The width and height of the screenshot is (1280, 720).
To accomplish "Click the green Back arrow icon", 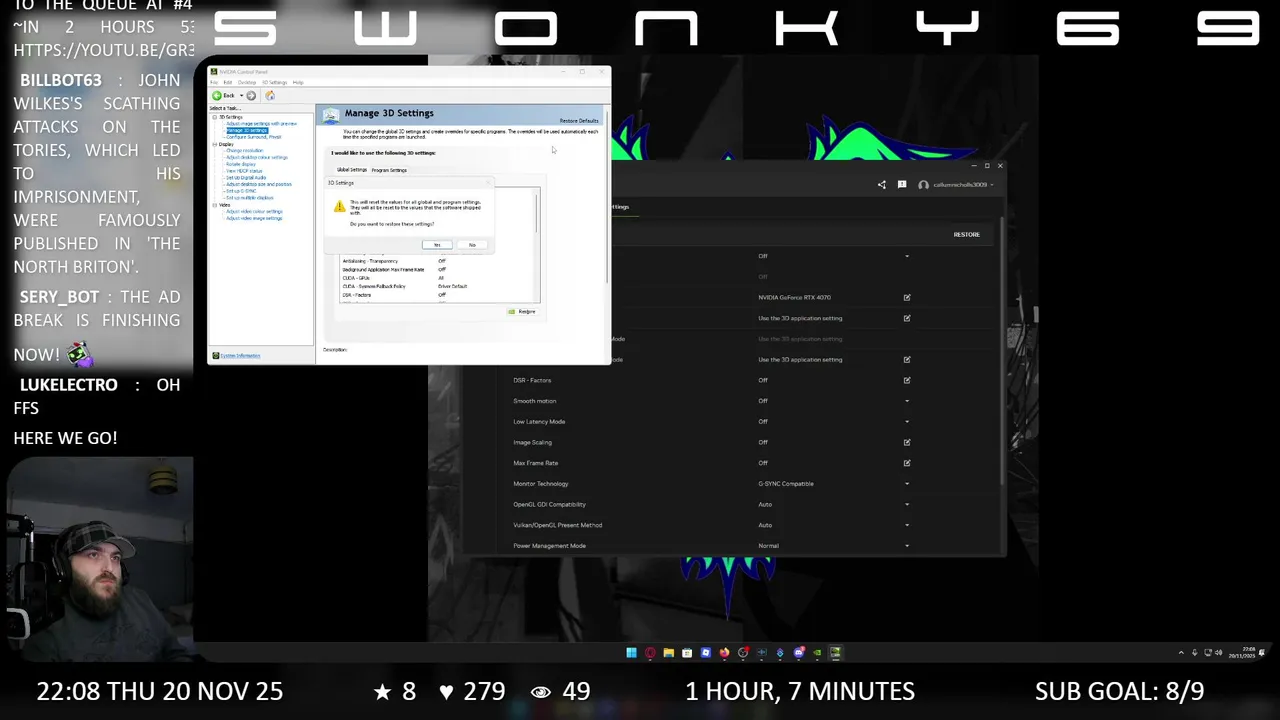I will coord(217,95).
